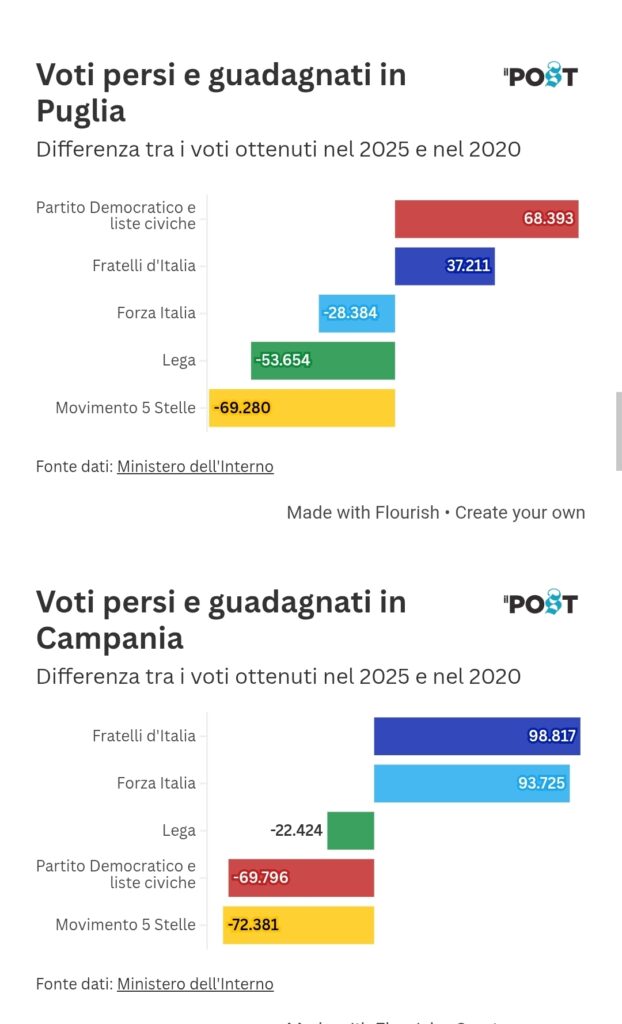The image size is (622, 1024).
Task: Follow the Made with Flourish credit link
Action: (x=363, y=512)
